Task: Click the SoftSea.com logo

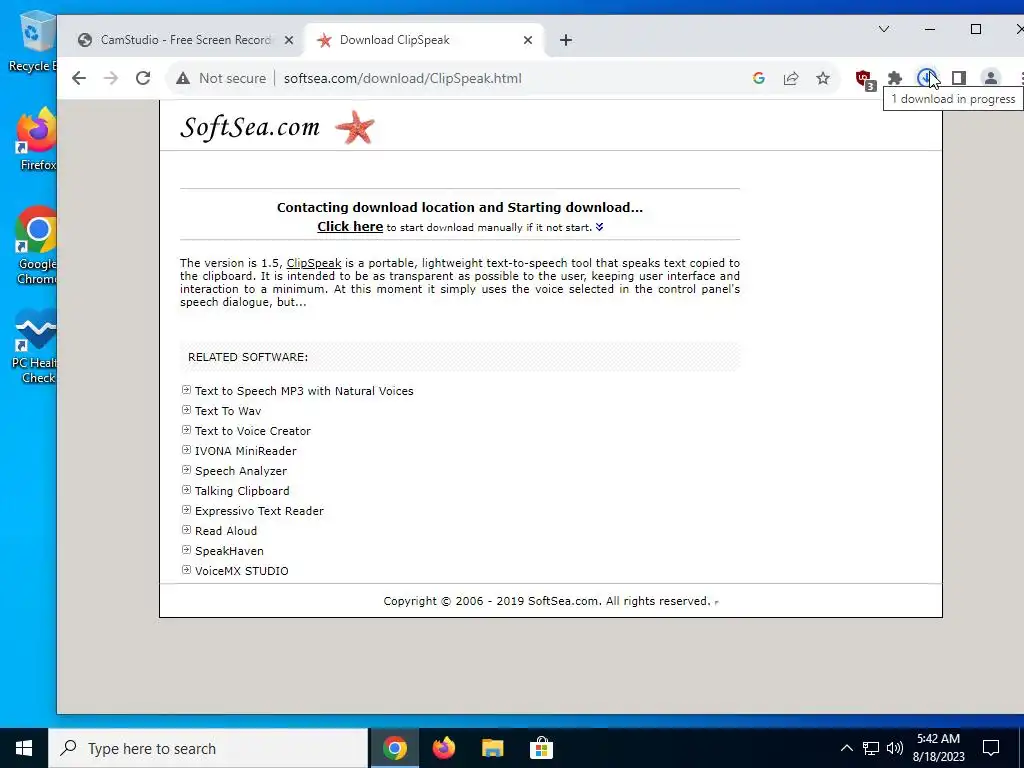Action: (x=250, y=127)
